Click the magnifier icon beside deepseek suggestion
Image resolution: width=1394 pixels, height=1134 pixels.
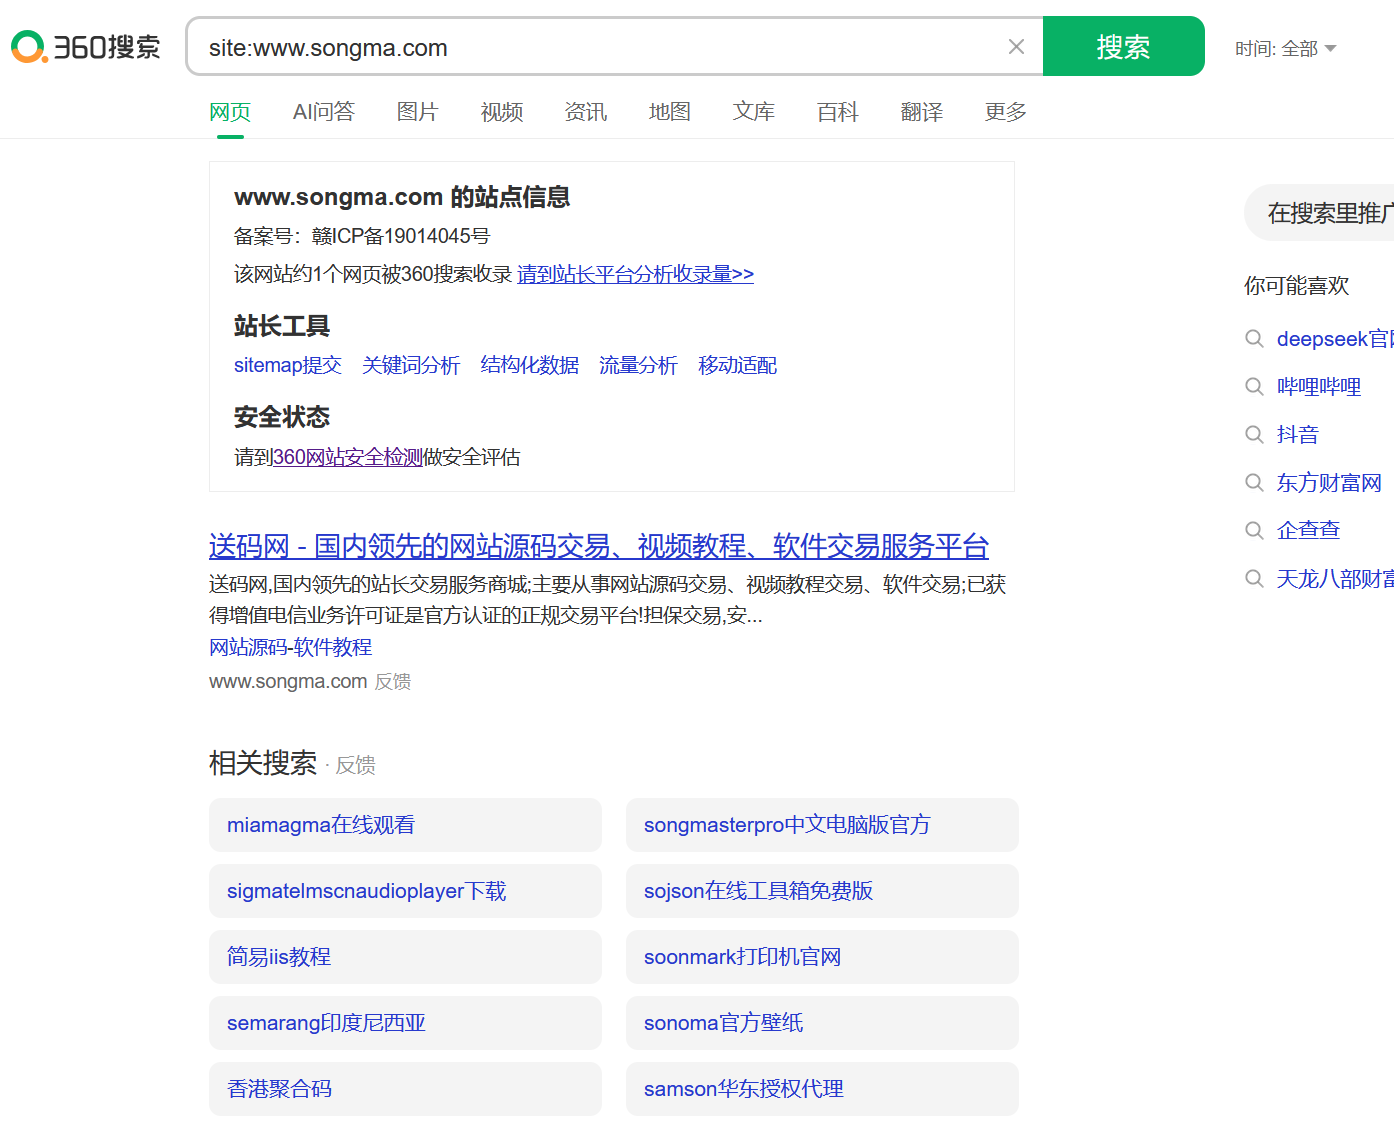click(1254, 339)
